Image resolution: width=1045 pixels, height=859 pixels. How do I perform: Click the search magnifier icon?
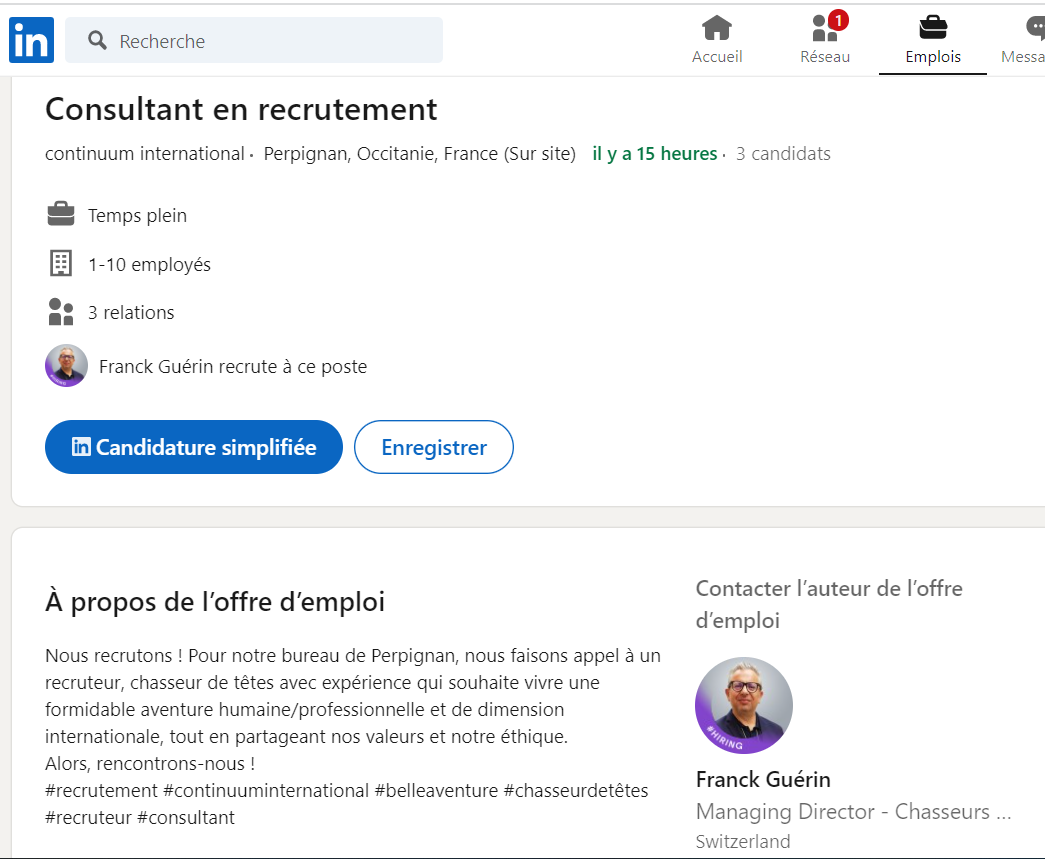click(97, 41)
